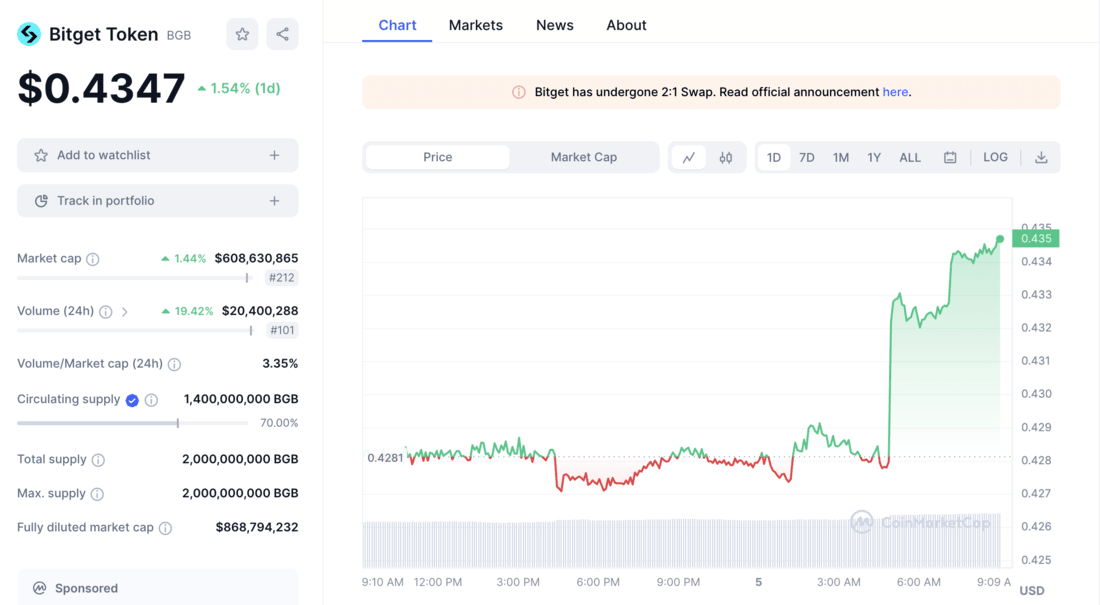
Task: Open the Chart tab
Action: tap(397, 25)
